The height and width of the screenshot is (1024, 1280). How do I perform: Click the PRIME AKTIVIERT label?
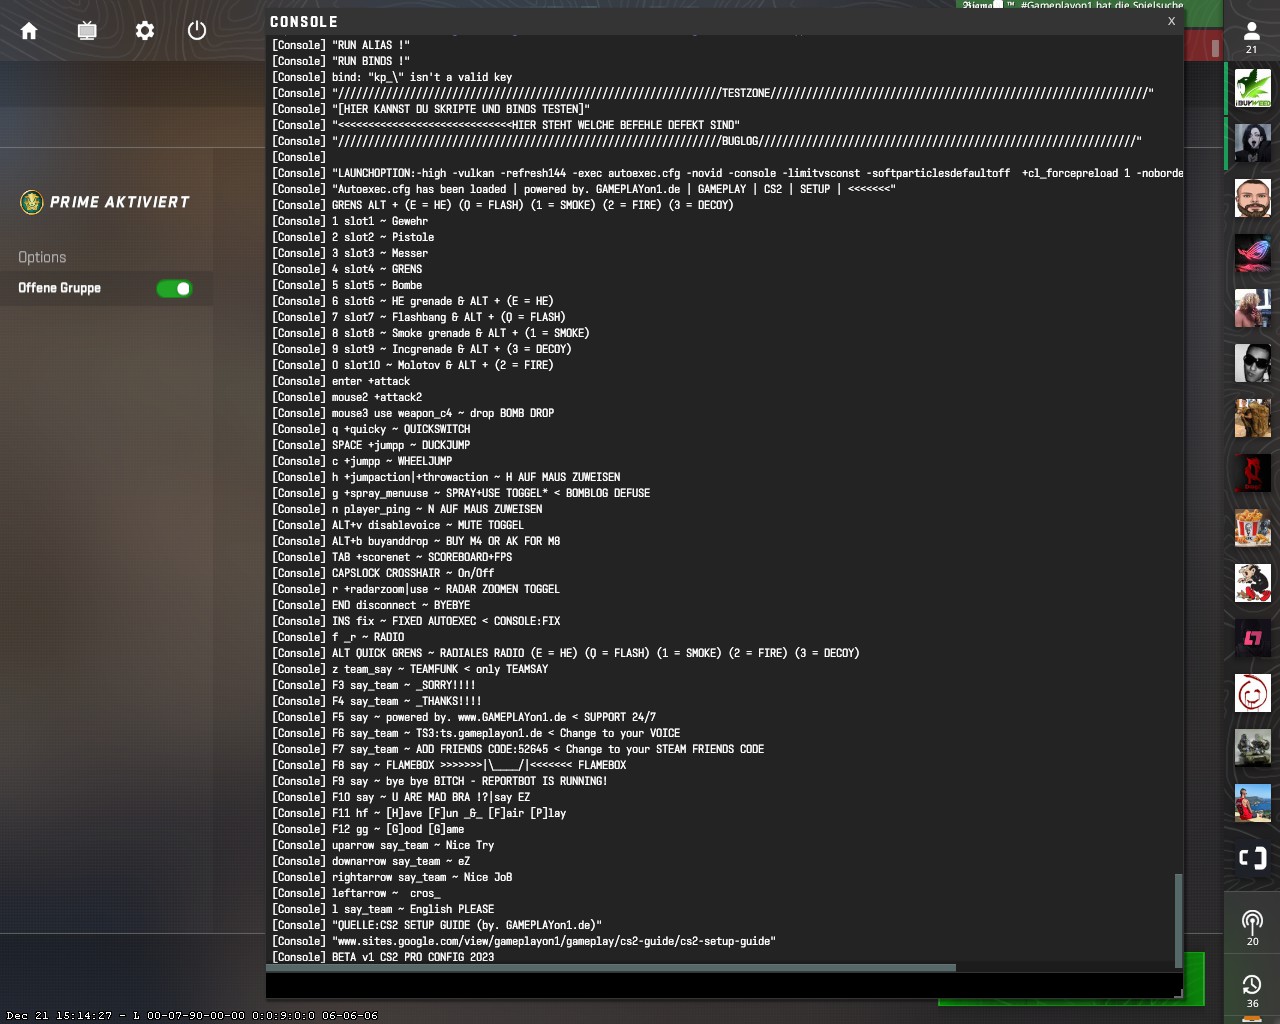[x=120, y=202]
